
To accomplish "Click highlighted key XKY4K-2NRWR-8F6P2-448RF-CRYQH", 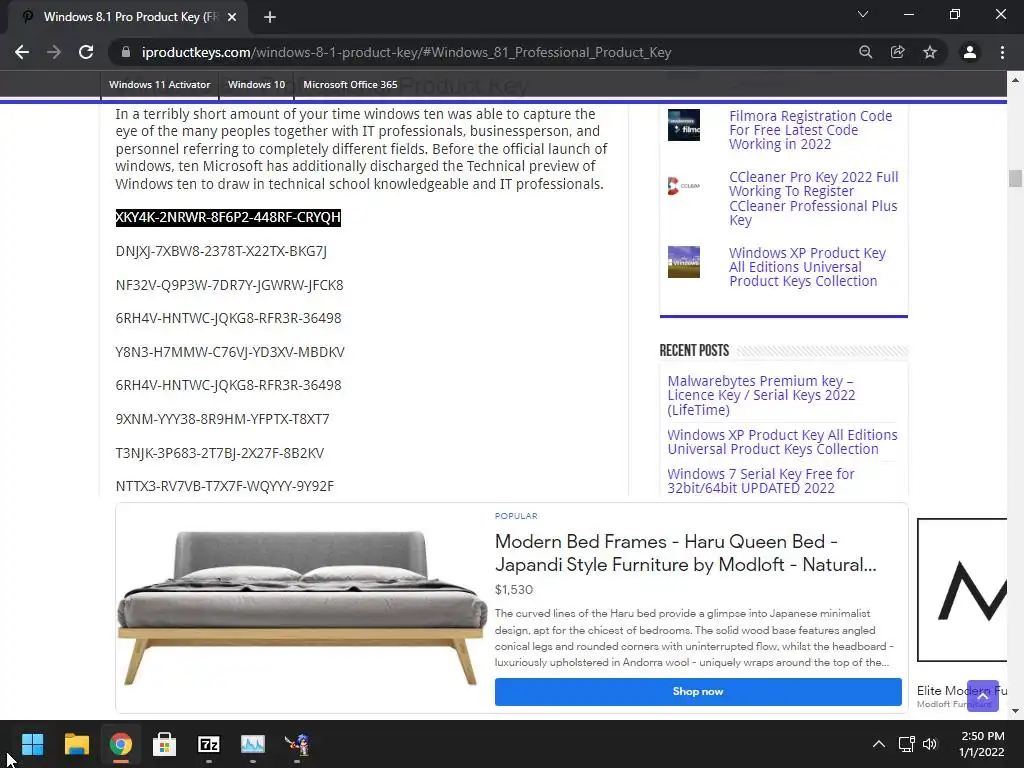I will point(228,217).
